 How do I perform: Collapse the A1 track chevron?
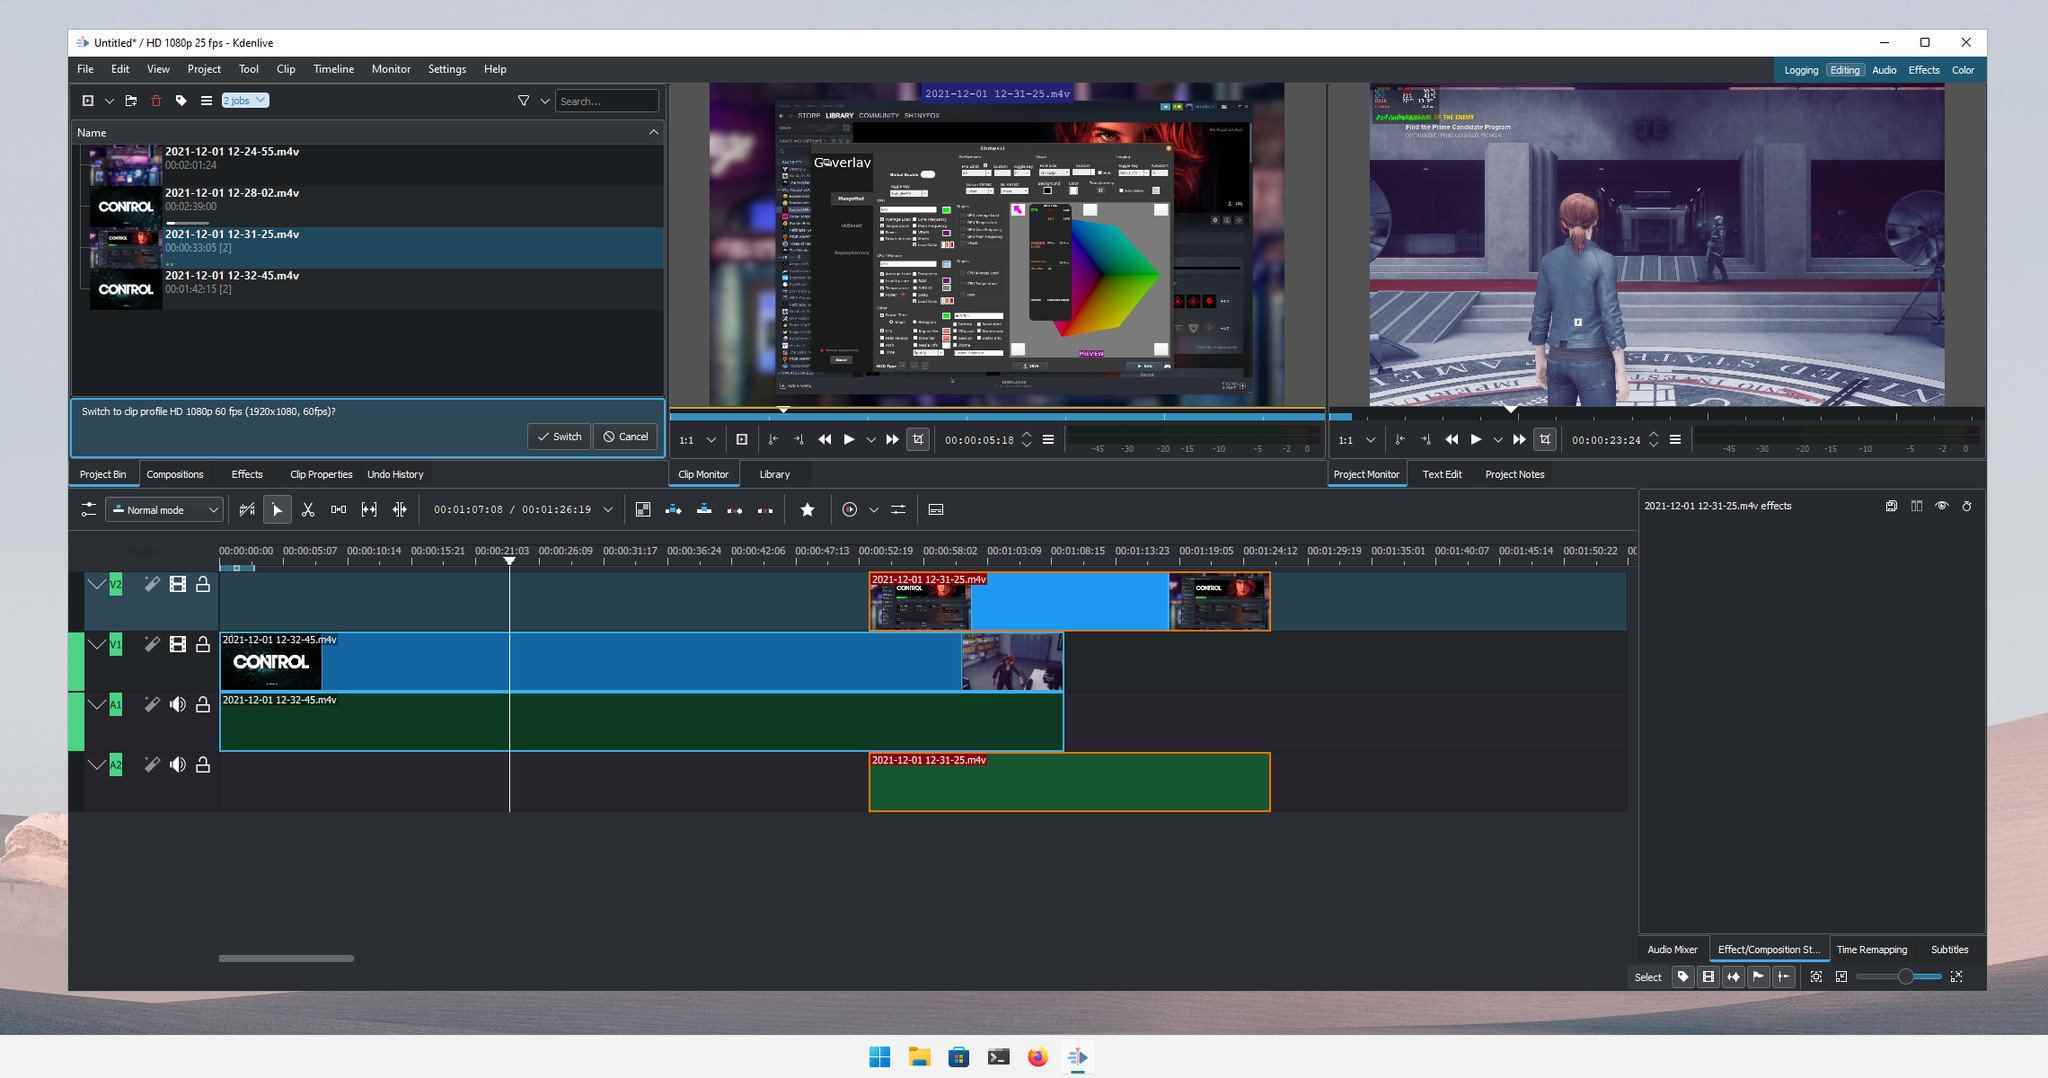[96, 704]
